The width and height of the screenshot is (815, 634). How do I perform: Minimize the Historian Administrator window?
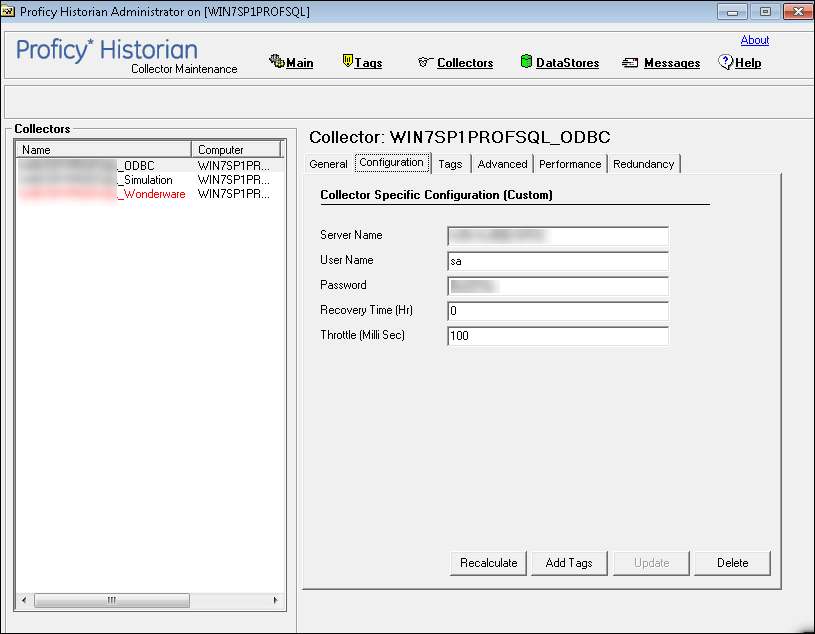pyautogui.click(x=732, y=11)
